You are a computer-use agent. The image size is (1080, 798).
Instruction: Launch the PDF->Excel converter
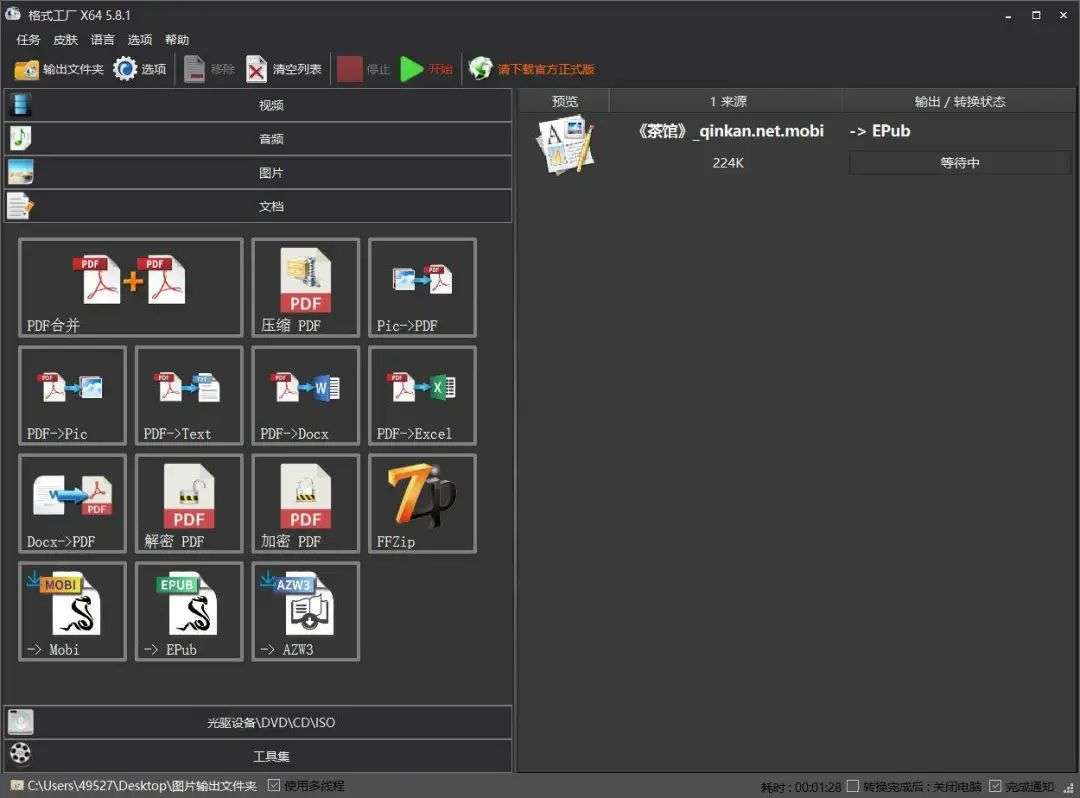[x=422, y=395]
